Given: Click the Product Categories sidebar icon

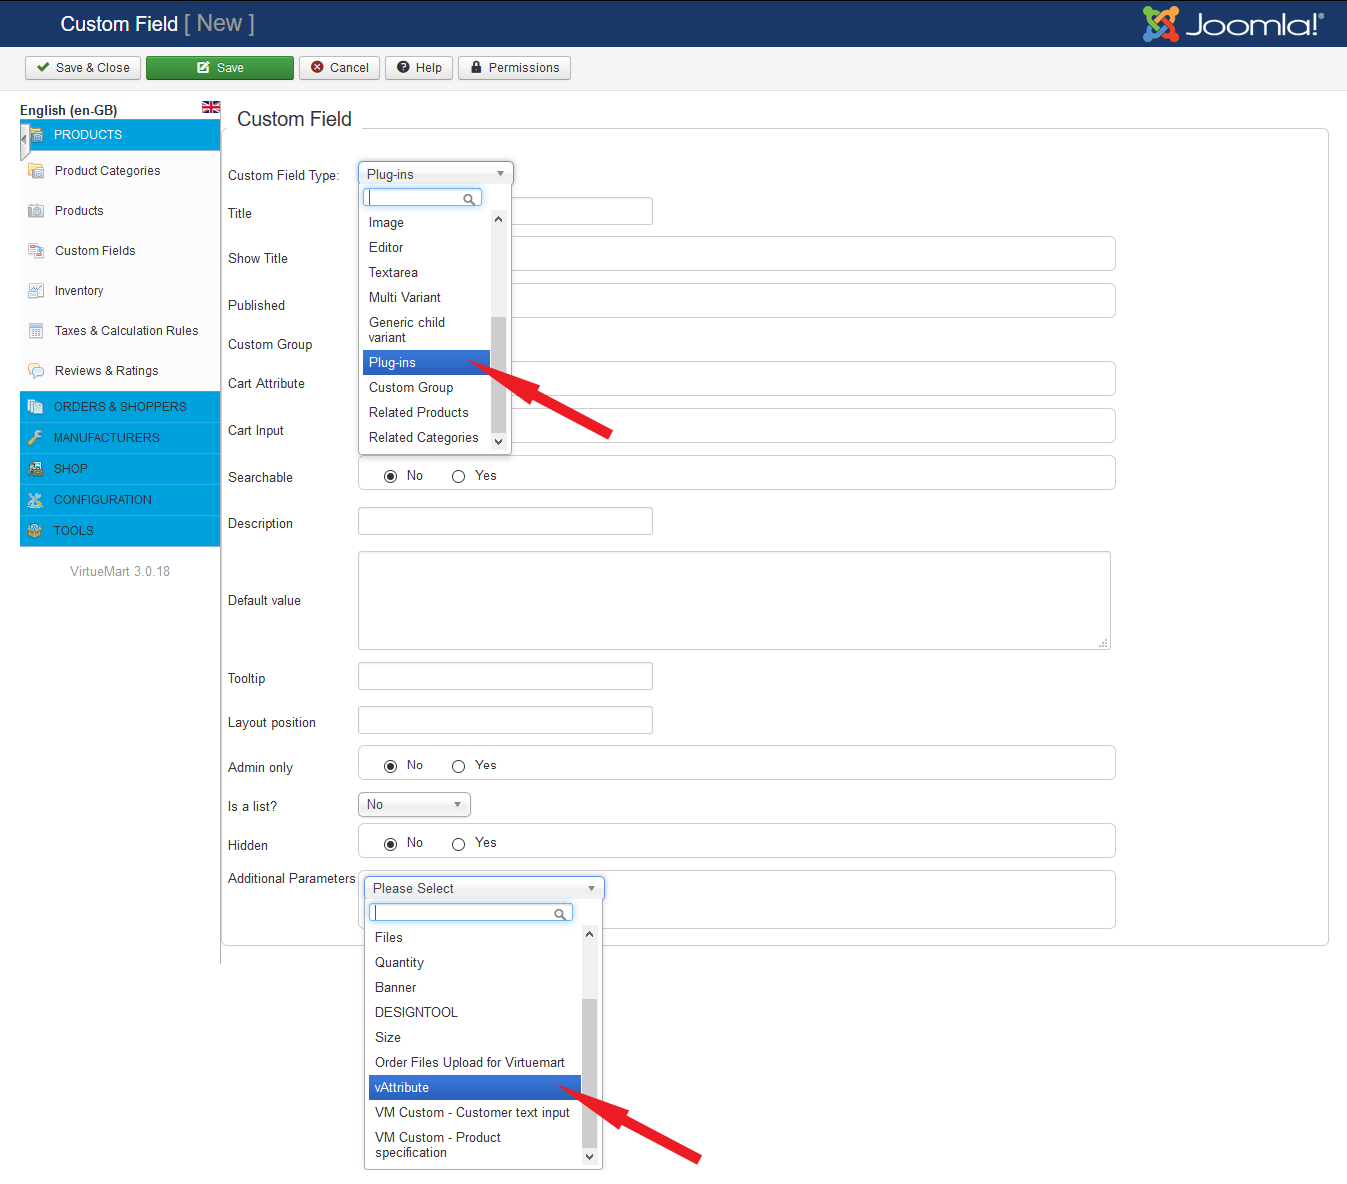Looking at the screenshot, I should [36, 171].
